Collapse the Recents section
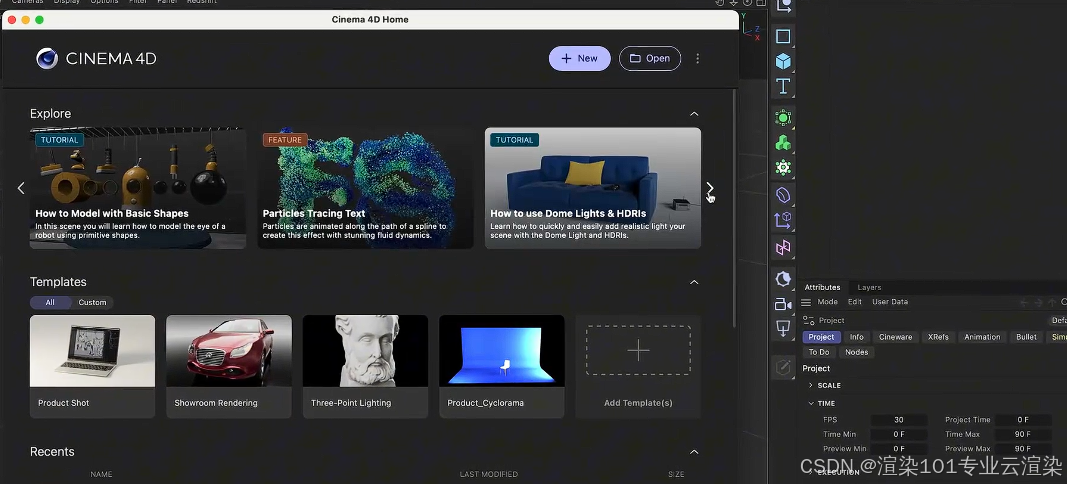 click(694, 452)
